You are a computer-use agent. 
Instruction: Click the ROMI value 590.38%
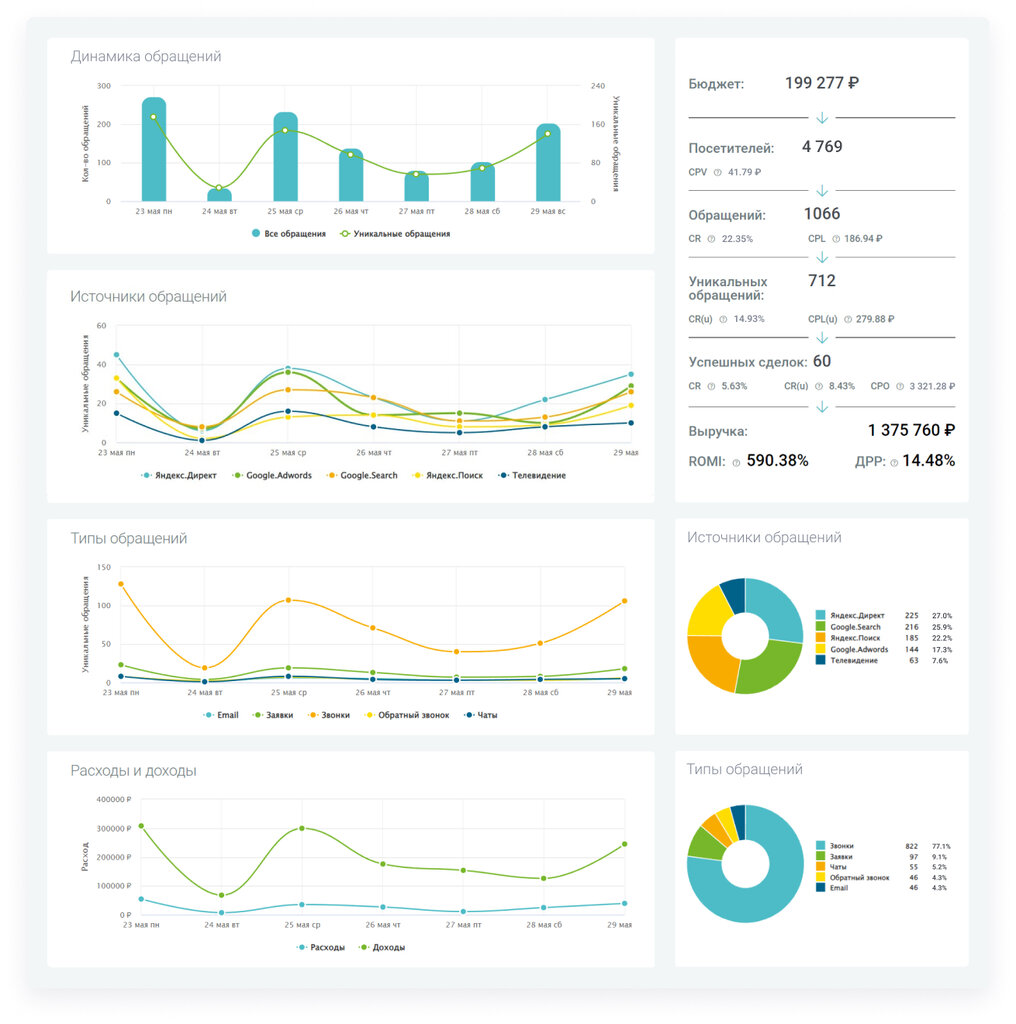coord(777,461)
